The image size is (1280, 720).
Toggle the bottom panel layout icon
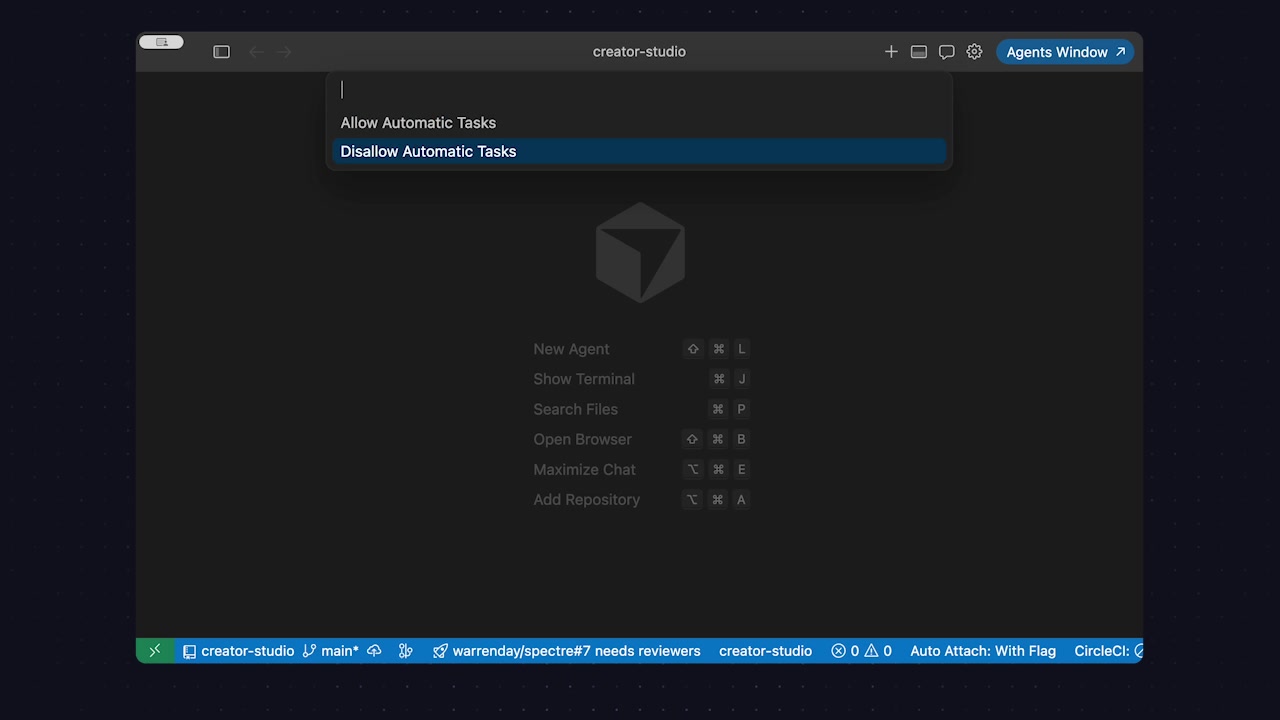[x=919, y=52]
